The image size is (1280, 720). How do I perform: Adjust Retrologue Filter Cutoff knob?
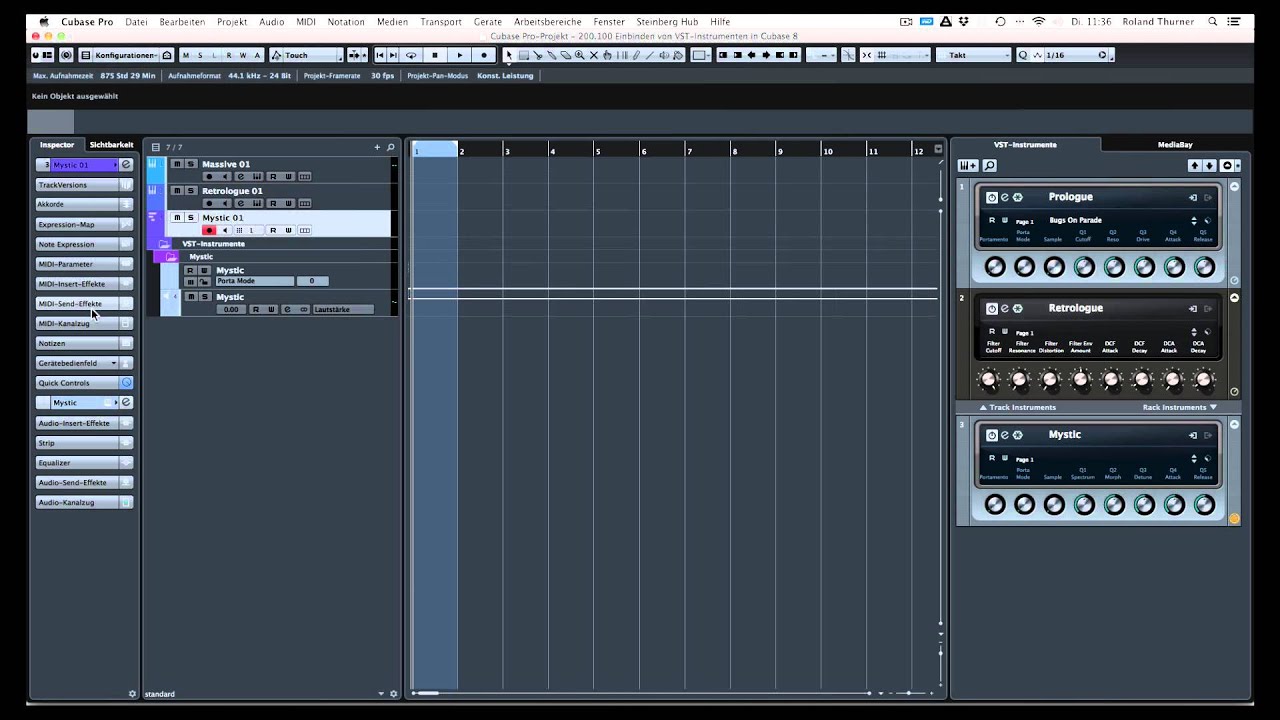(x=990, y=380)
